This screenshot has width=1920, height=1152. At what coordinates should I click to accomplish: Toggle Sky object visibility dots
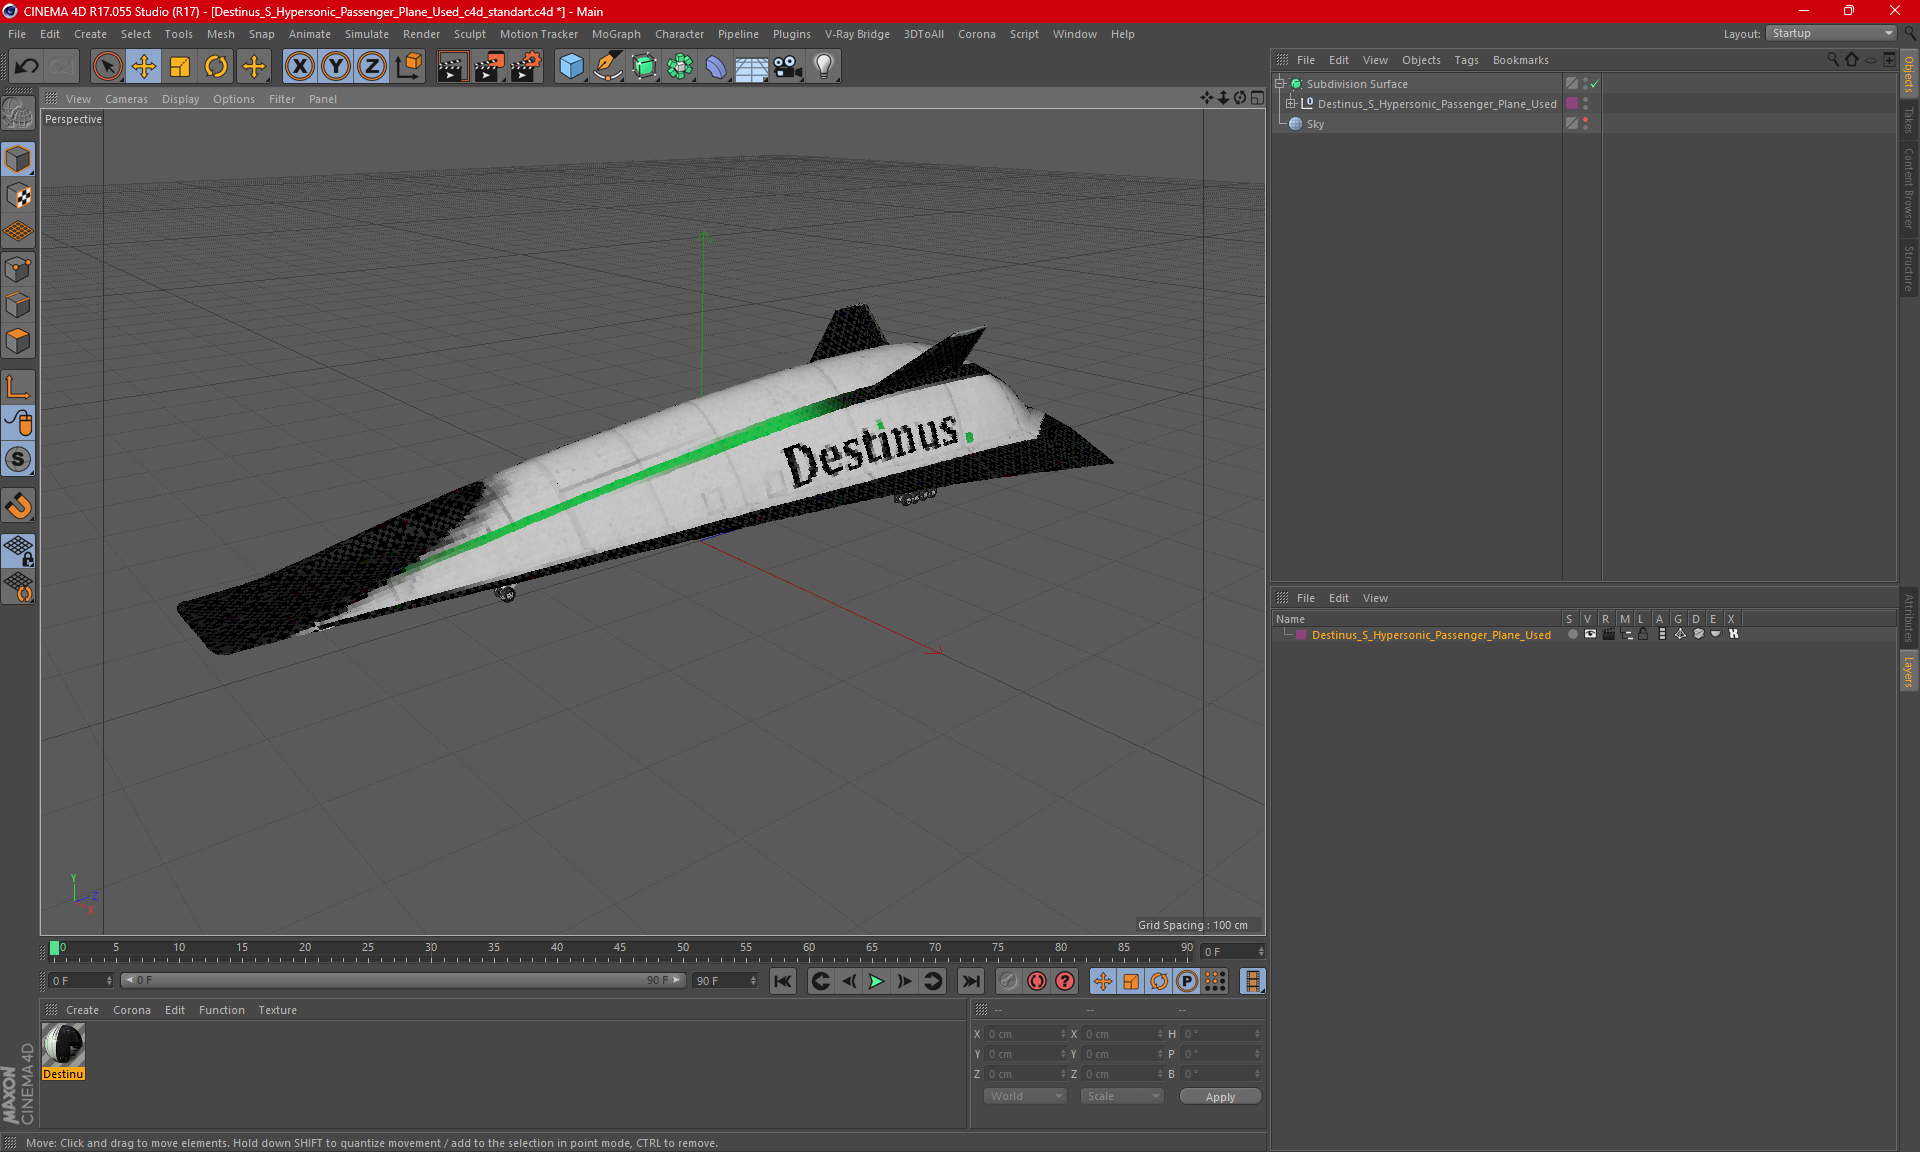pyautogui.click(x=1586, y=124)
